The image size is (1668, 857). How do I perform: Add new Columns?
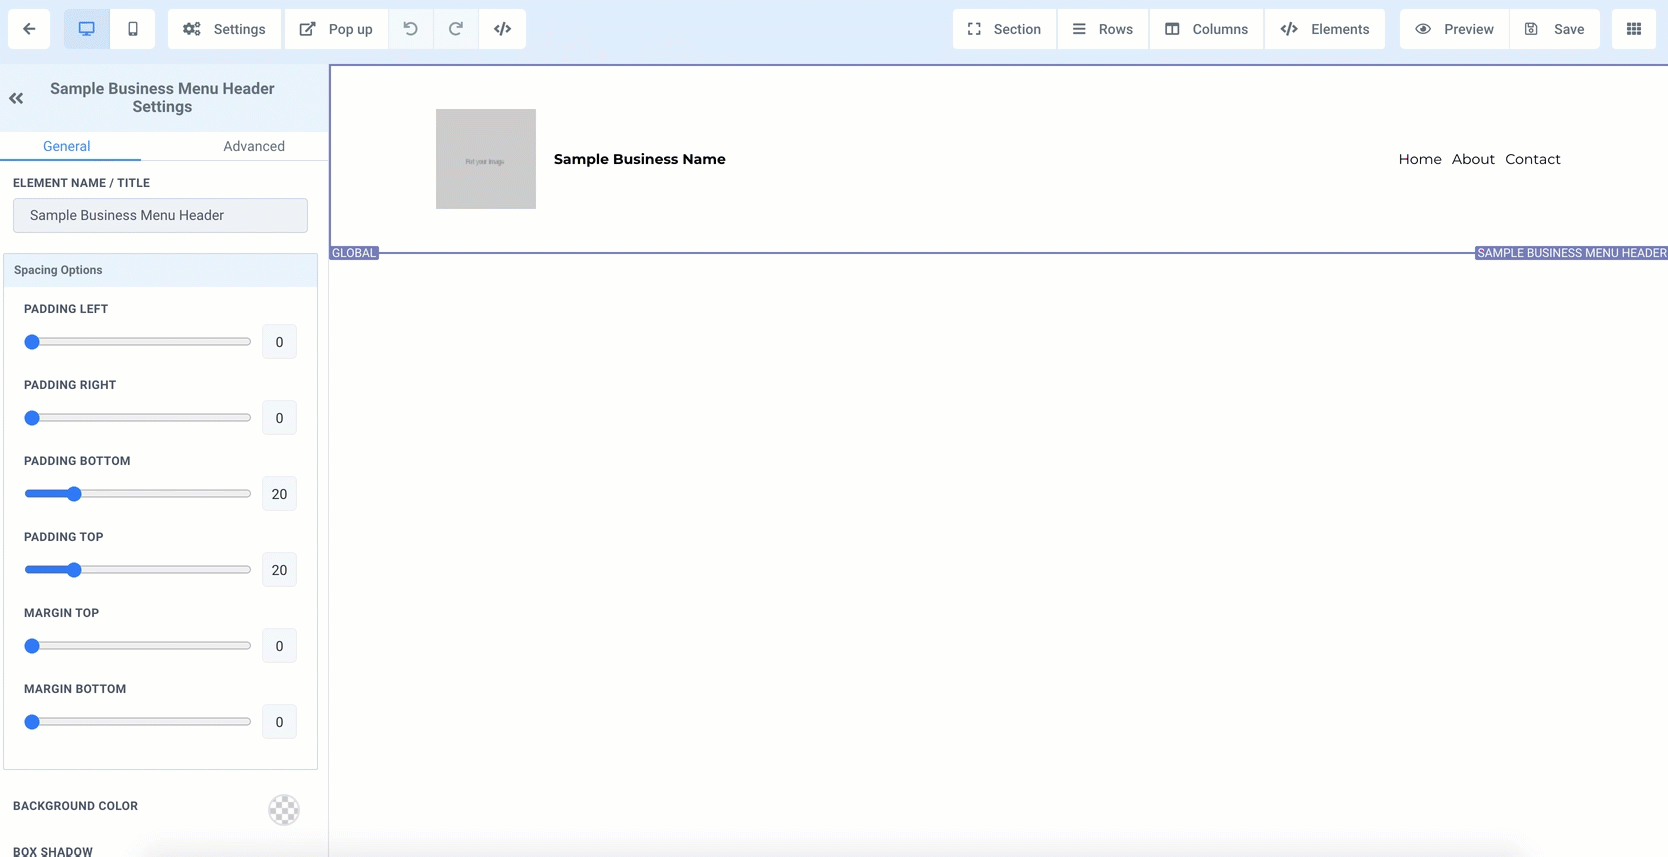1207,29
